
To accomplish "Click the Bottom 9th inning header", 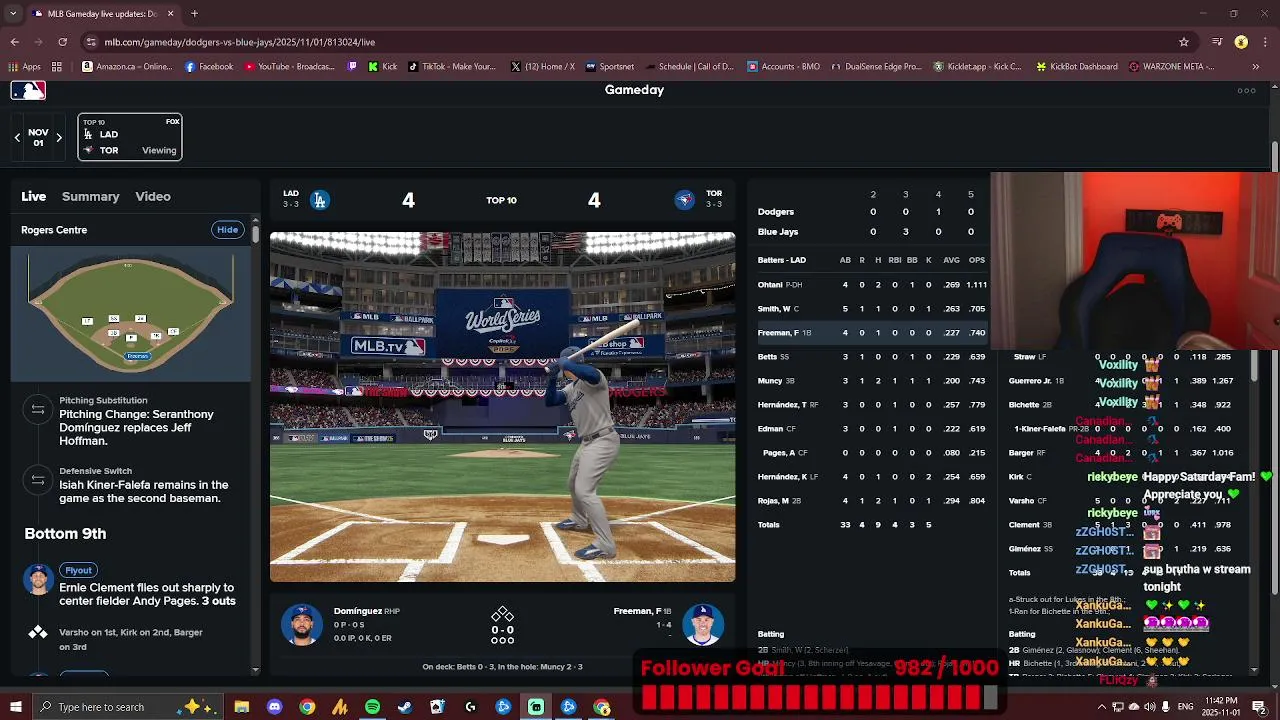I will coord(65,534).
